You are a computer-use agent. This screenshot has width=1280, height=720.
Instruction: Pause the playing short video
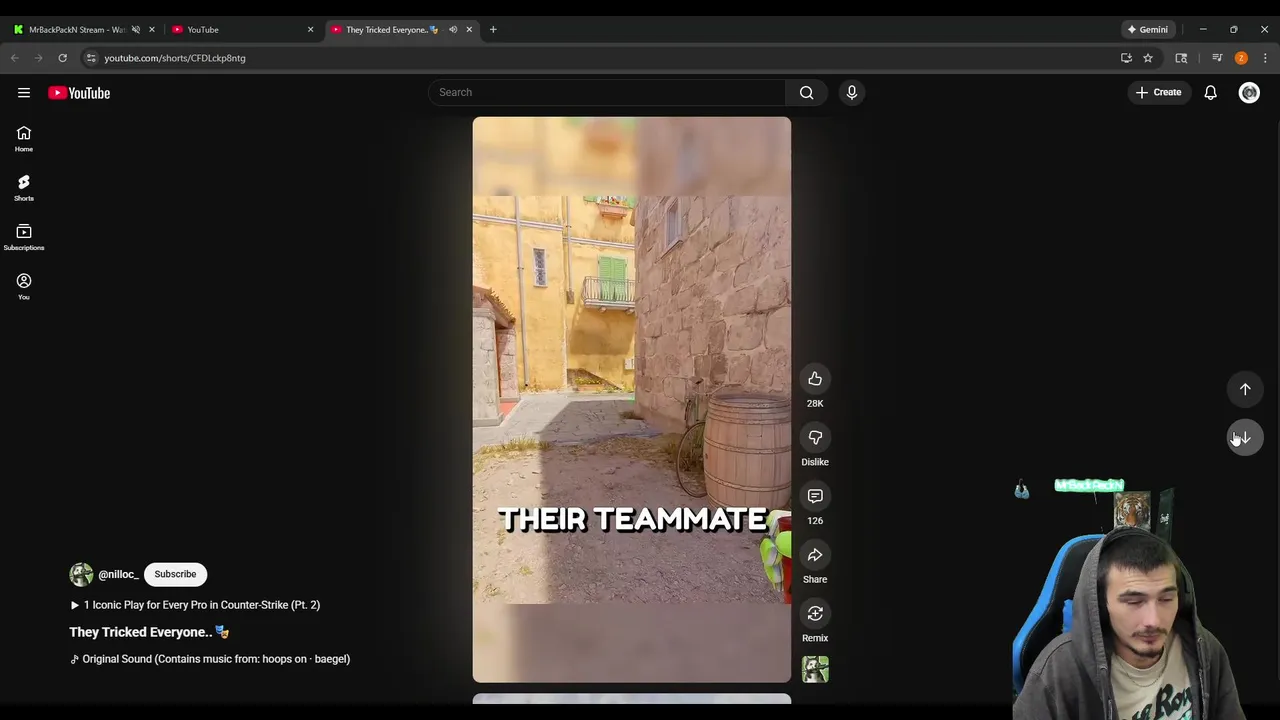tap(632, 399)
